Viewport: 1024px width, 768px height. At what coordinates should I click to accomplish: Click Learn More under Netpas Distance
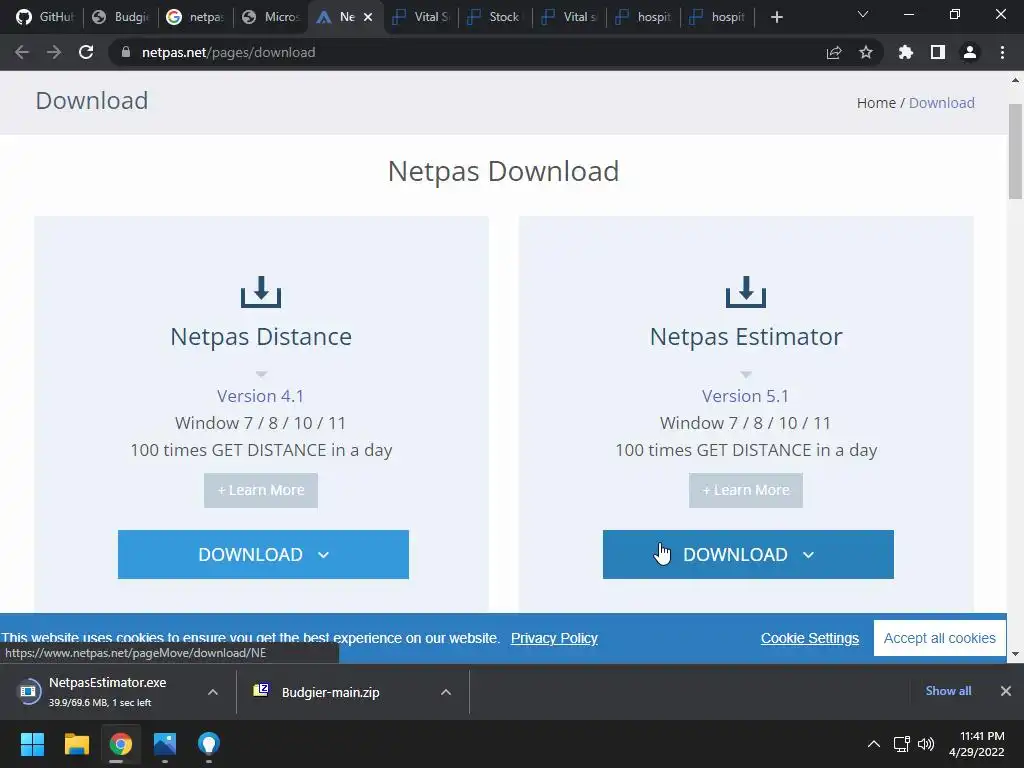click(x=261, y=490)
